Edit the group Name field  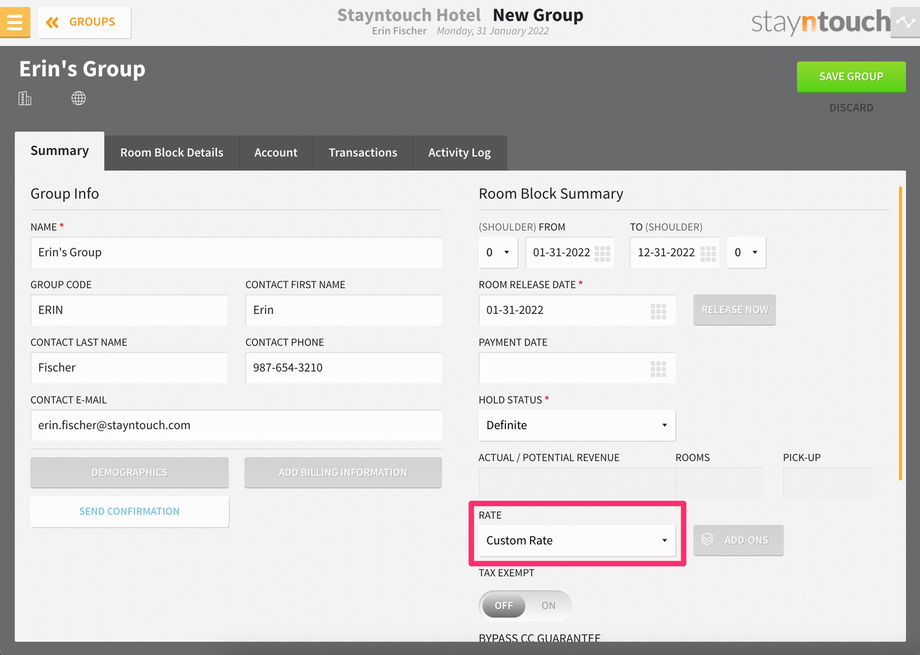pyautogui.click(x=236, y=252)
